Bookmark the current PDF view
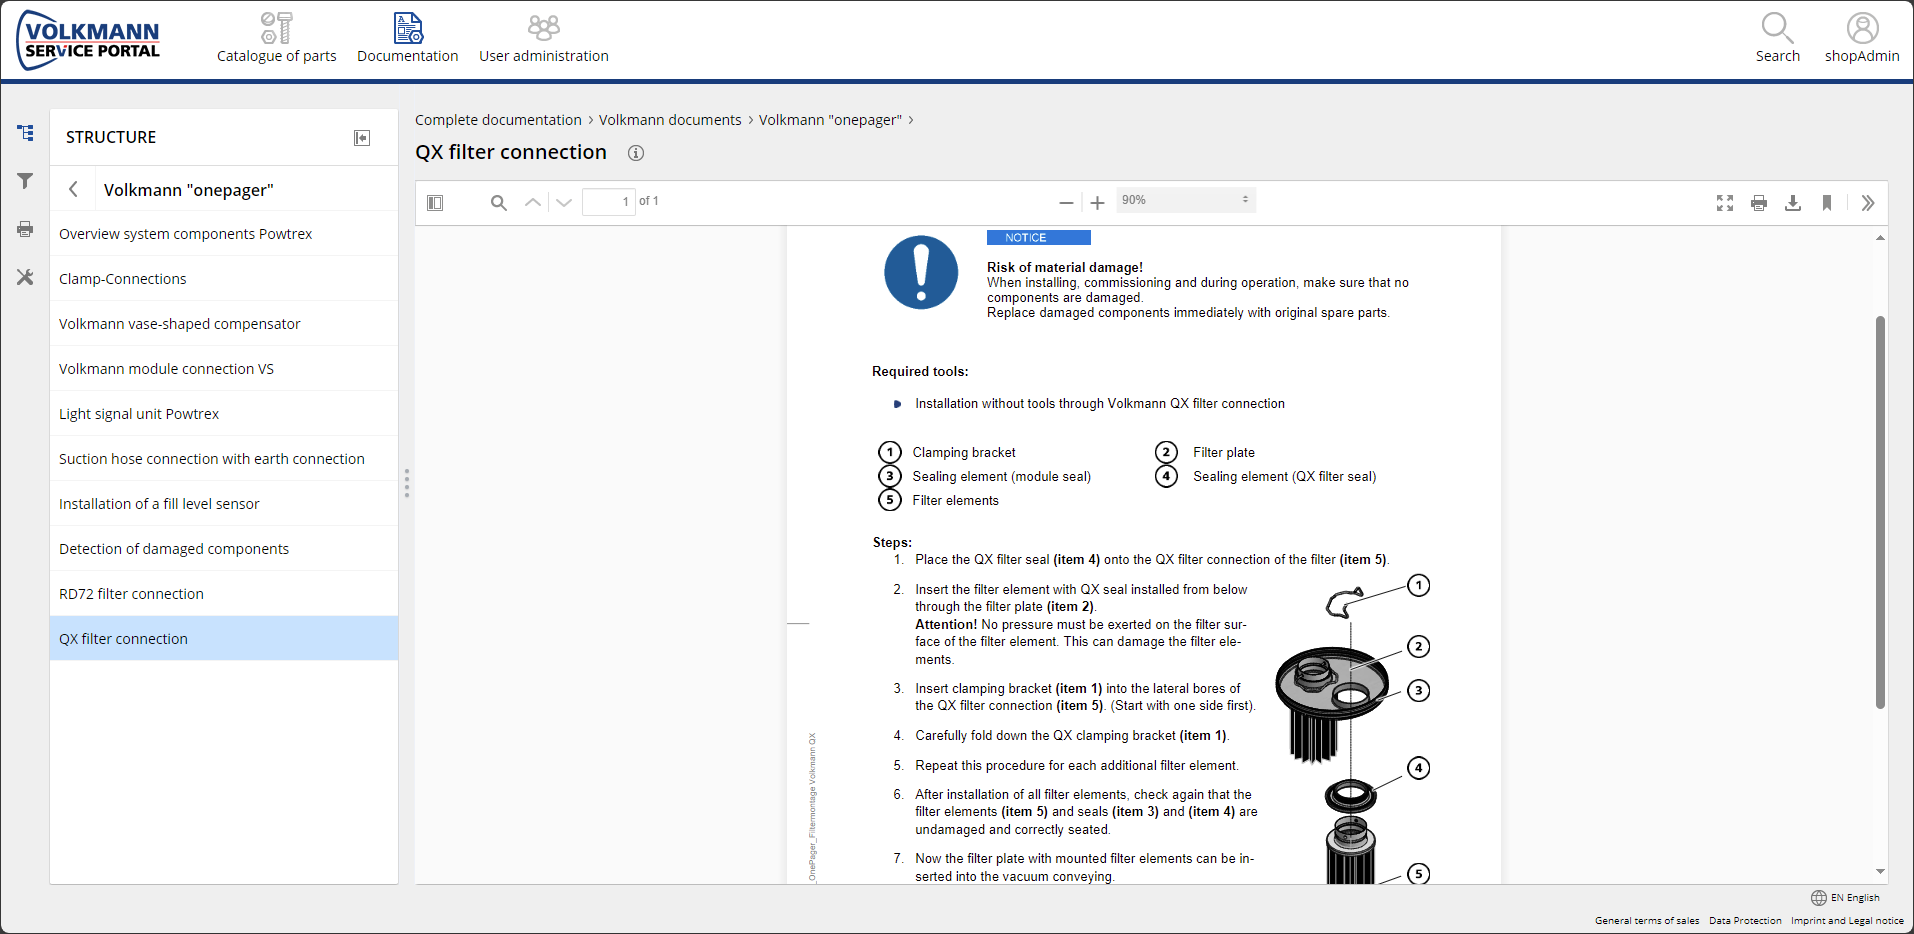The width and height of the screenshot is (1914, 934). point(1827,203)
